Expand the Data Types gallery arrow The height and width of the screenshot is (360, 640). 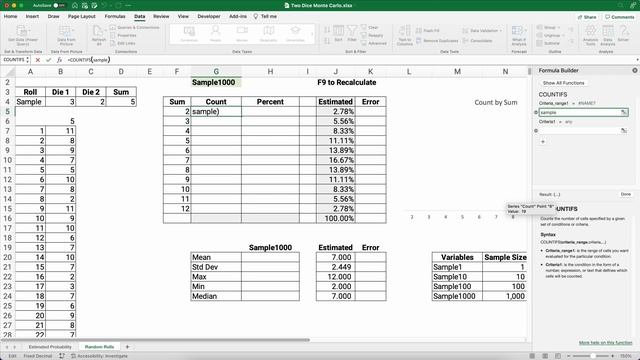point(312,34)
